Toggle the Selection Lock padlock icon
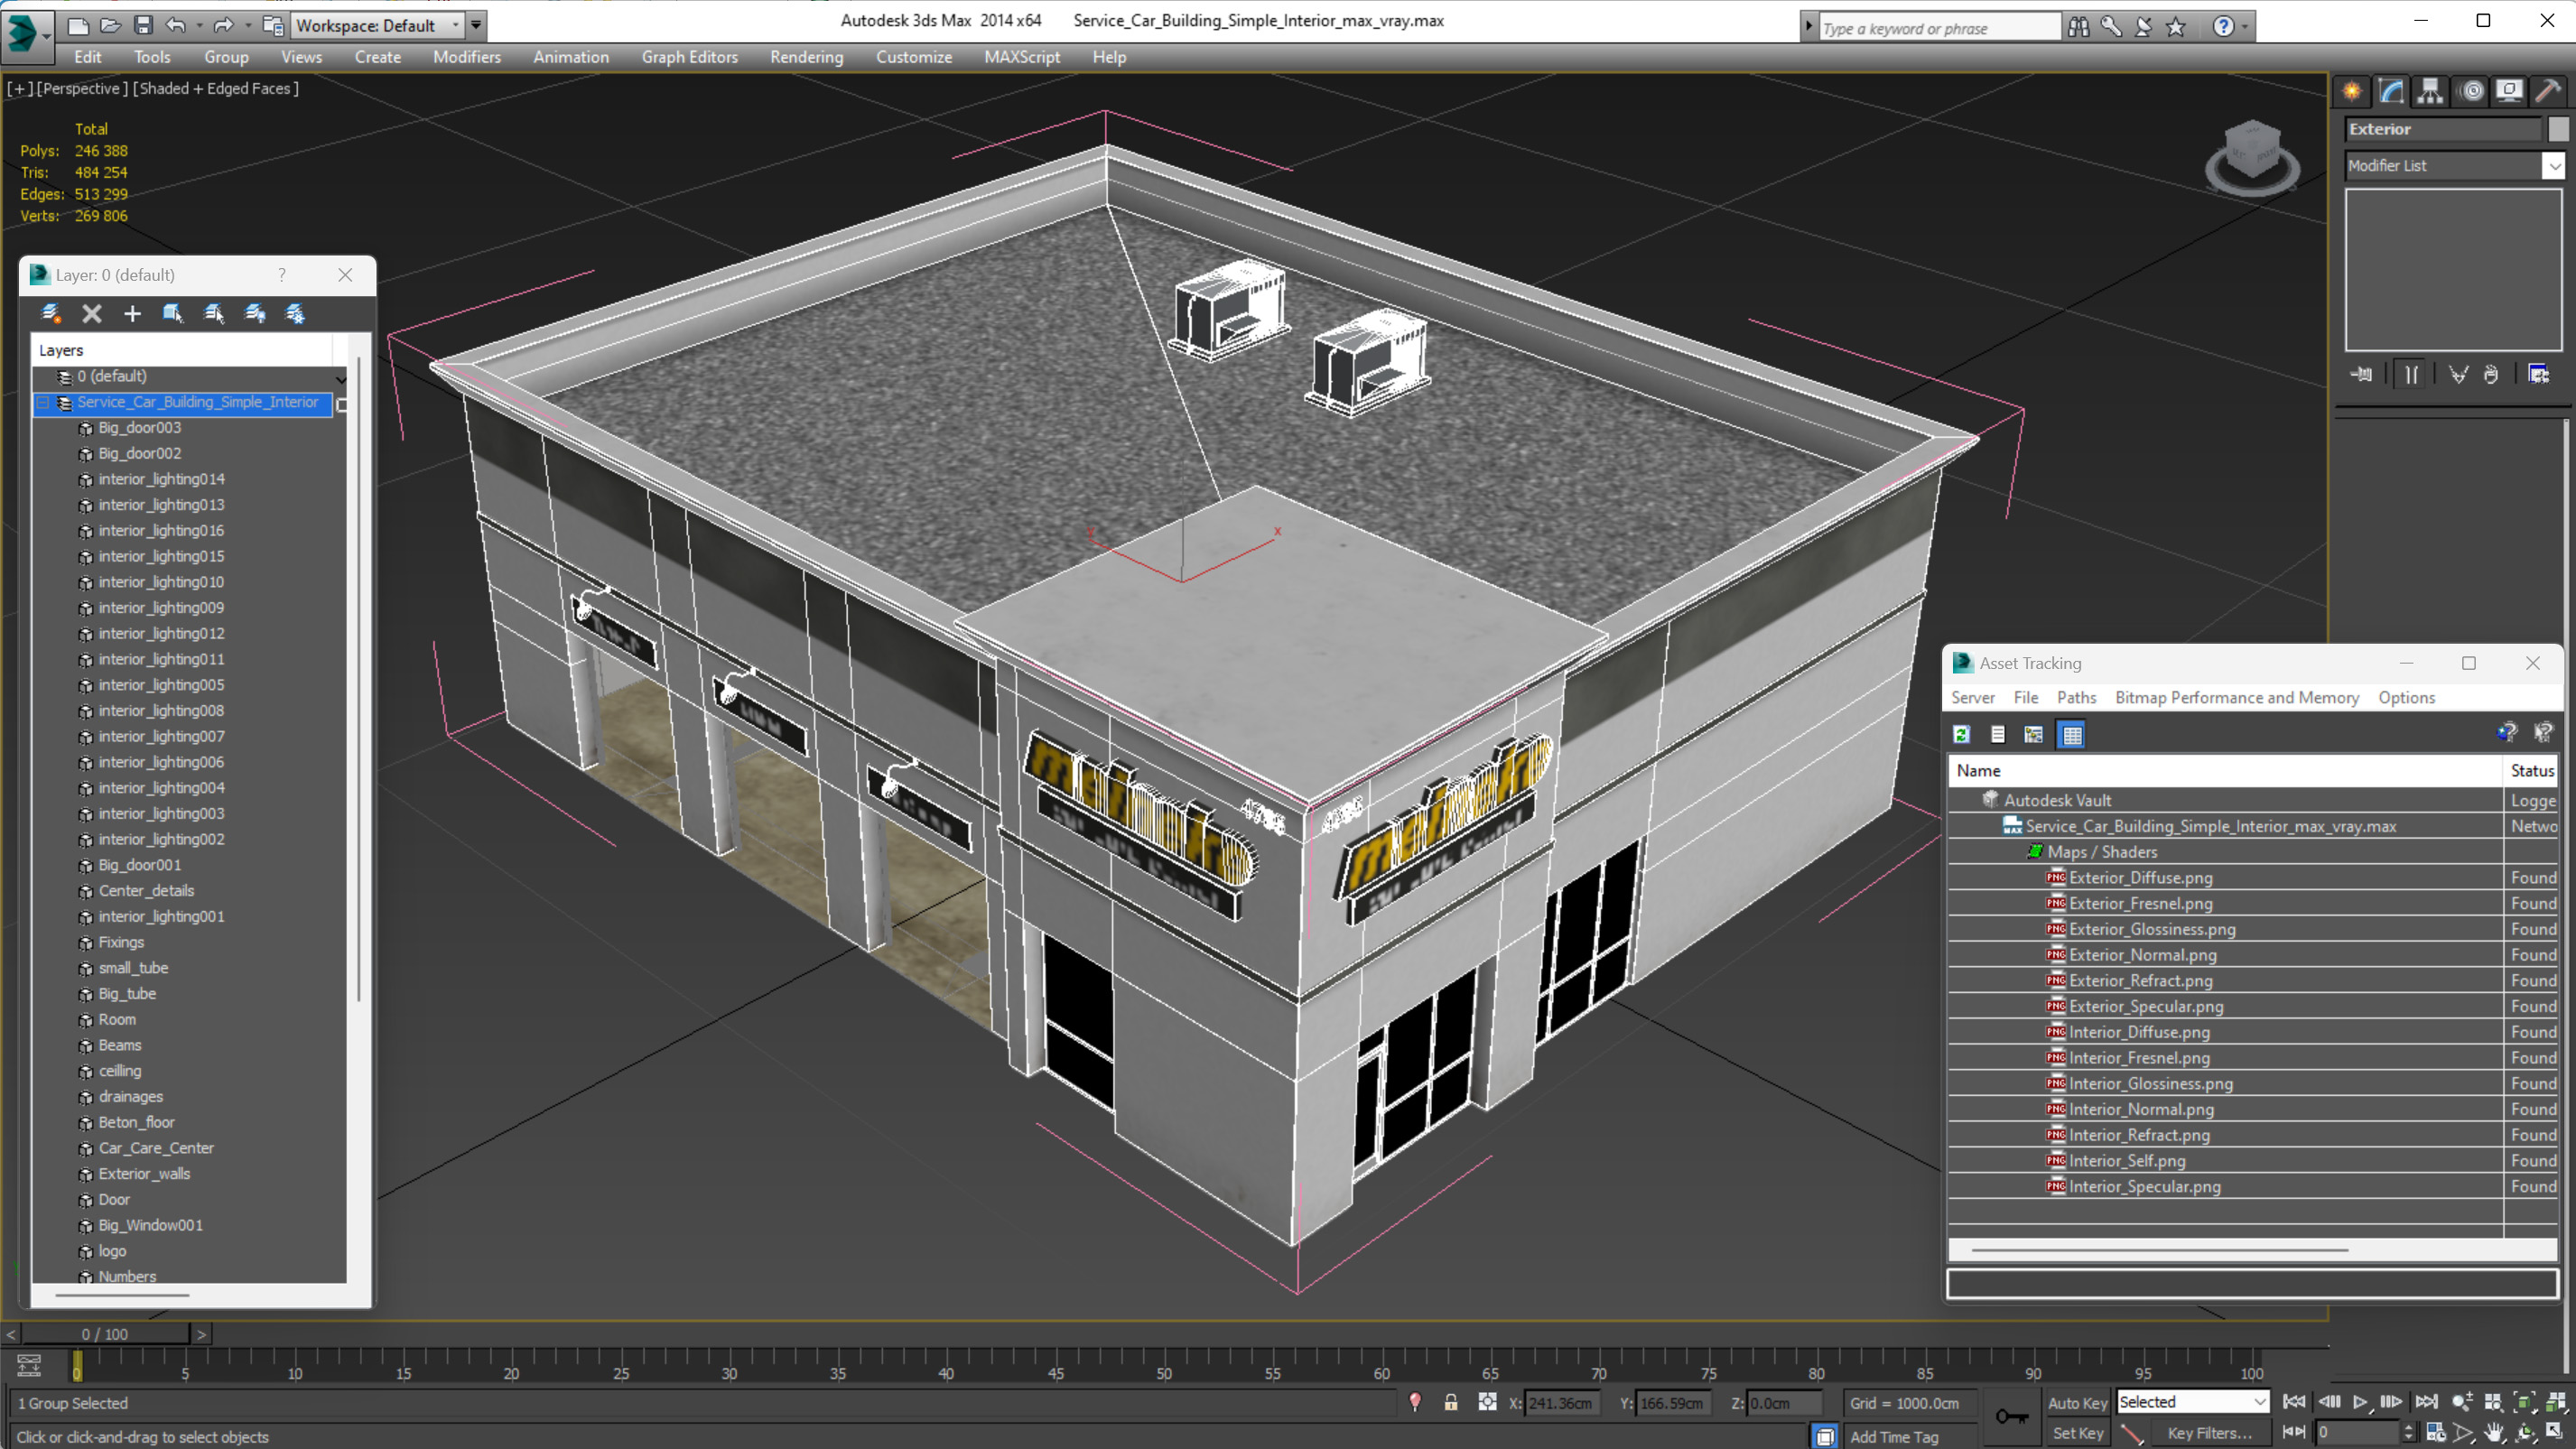The width and height of the screenshot is (2576, 1449). 1451,1402
